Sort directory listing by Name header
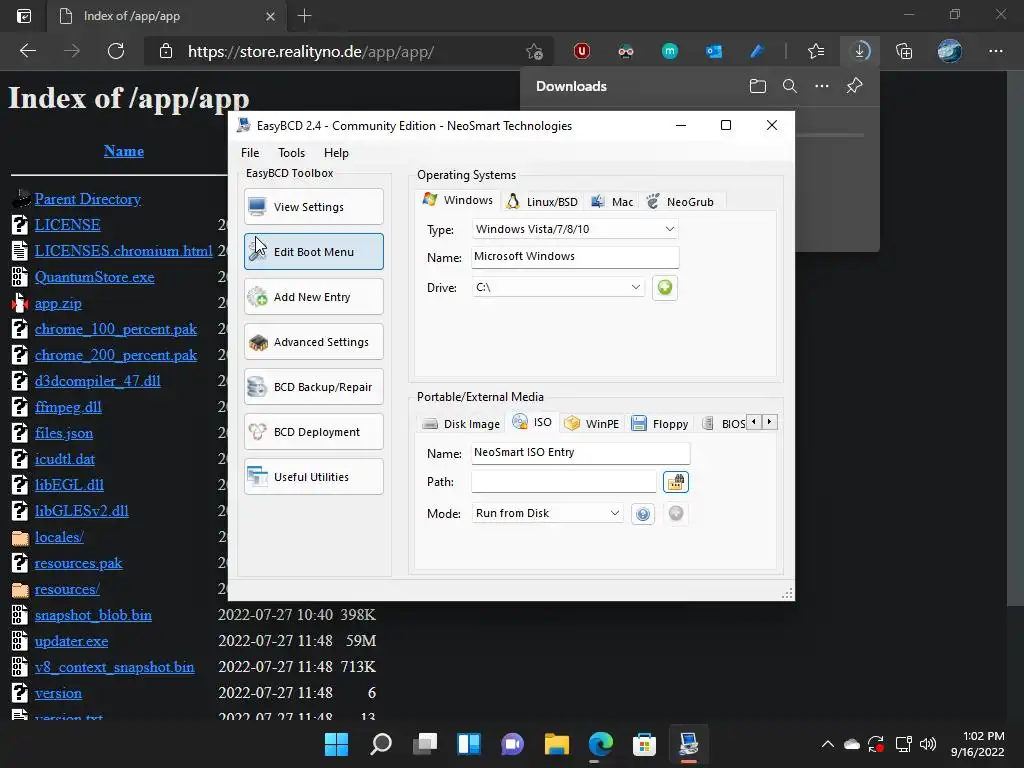 point(123,151)
